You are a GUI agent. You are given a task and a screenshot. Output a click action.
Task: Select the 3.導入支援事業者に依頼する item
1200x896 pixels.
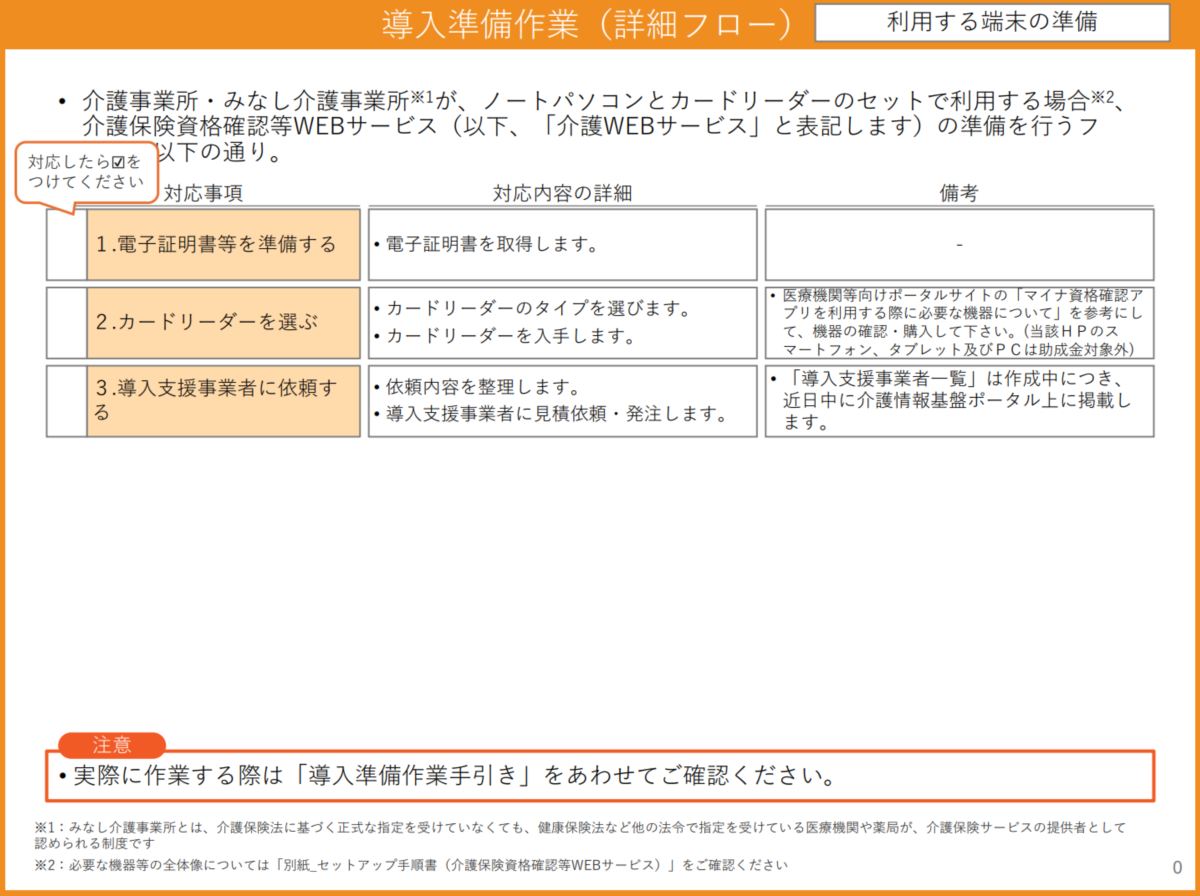click(x=223, y=401)
